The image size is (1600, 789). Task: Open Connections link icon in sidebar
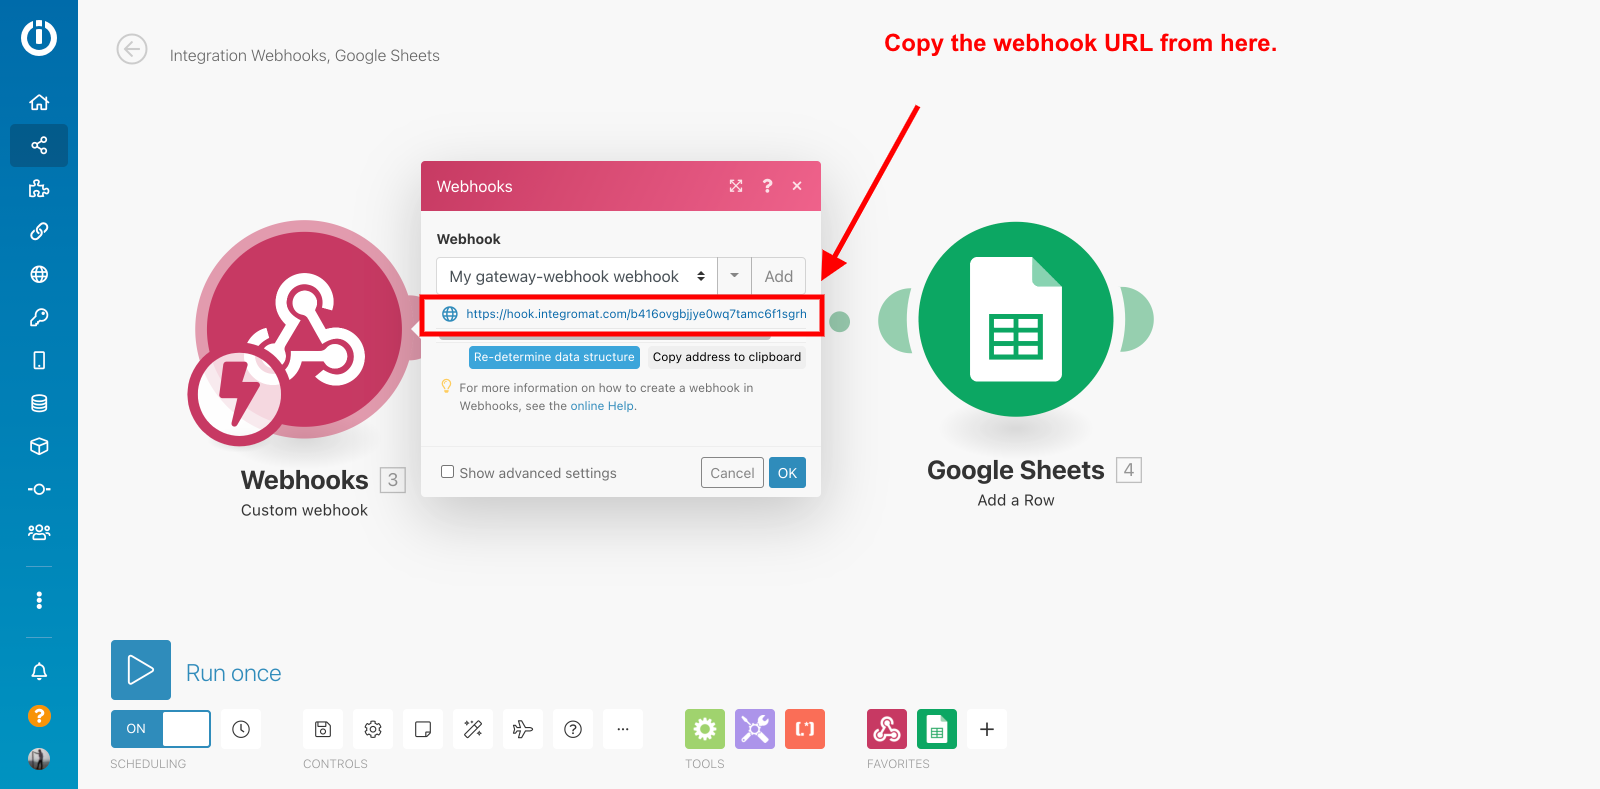click(x=39, y=231)
